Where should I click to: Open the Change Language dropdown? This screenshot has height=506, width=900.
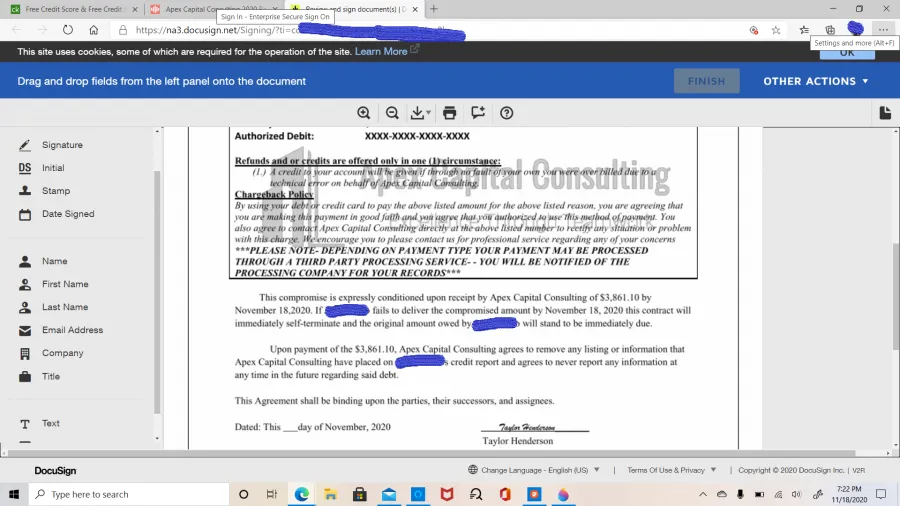pyautogui.click(x=534, y=470)
